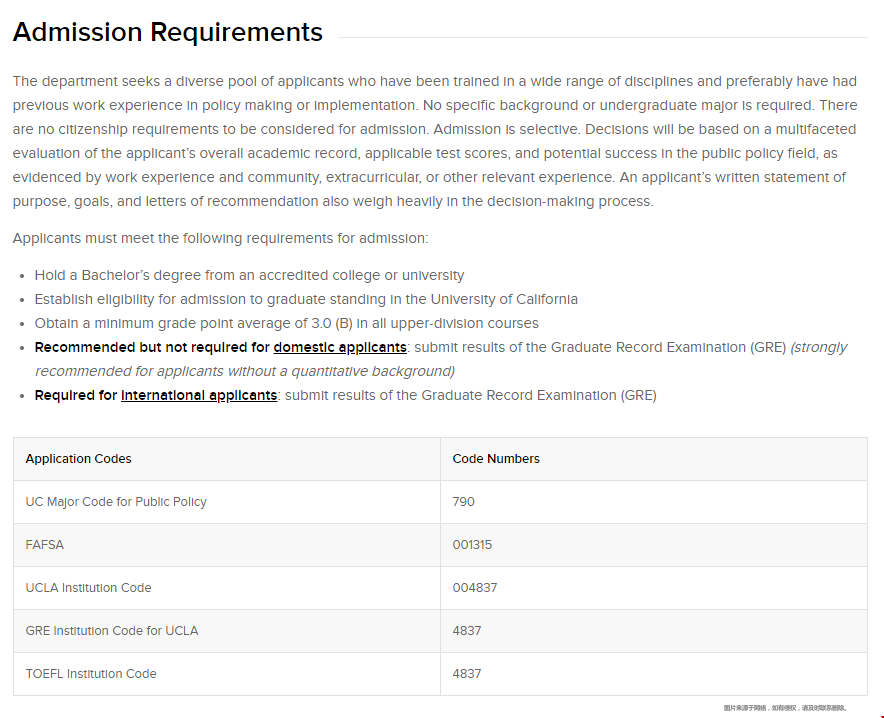The image size is (884, 718).
Task: Click the GRE Institution Code for UCLA label
Action: coord(112,631)
